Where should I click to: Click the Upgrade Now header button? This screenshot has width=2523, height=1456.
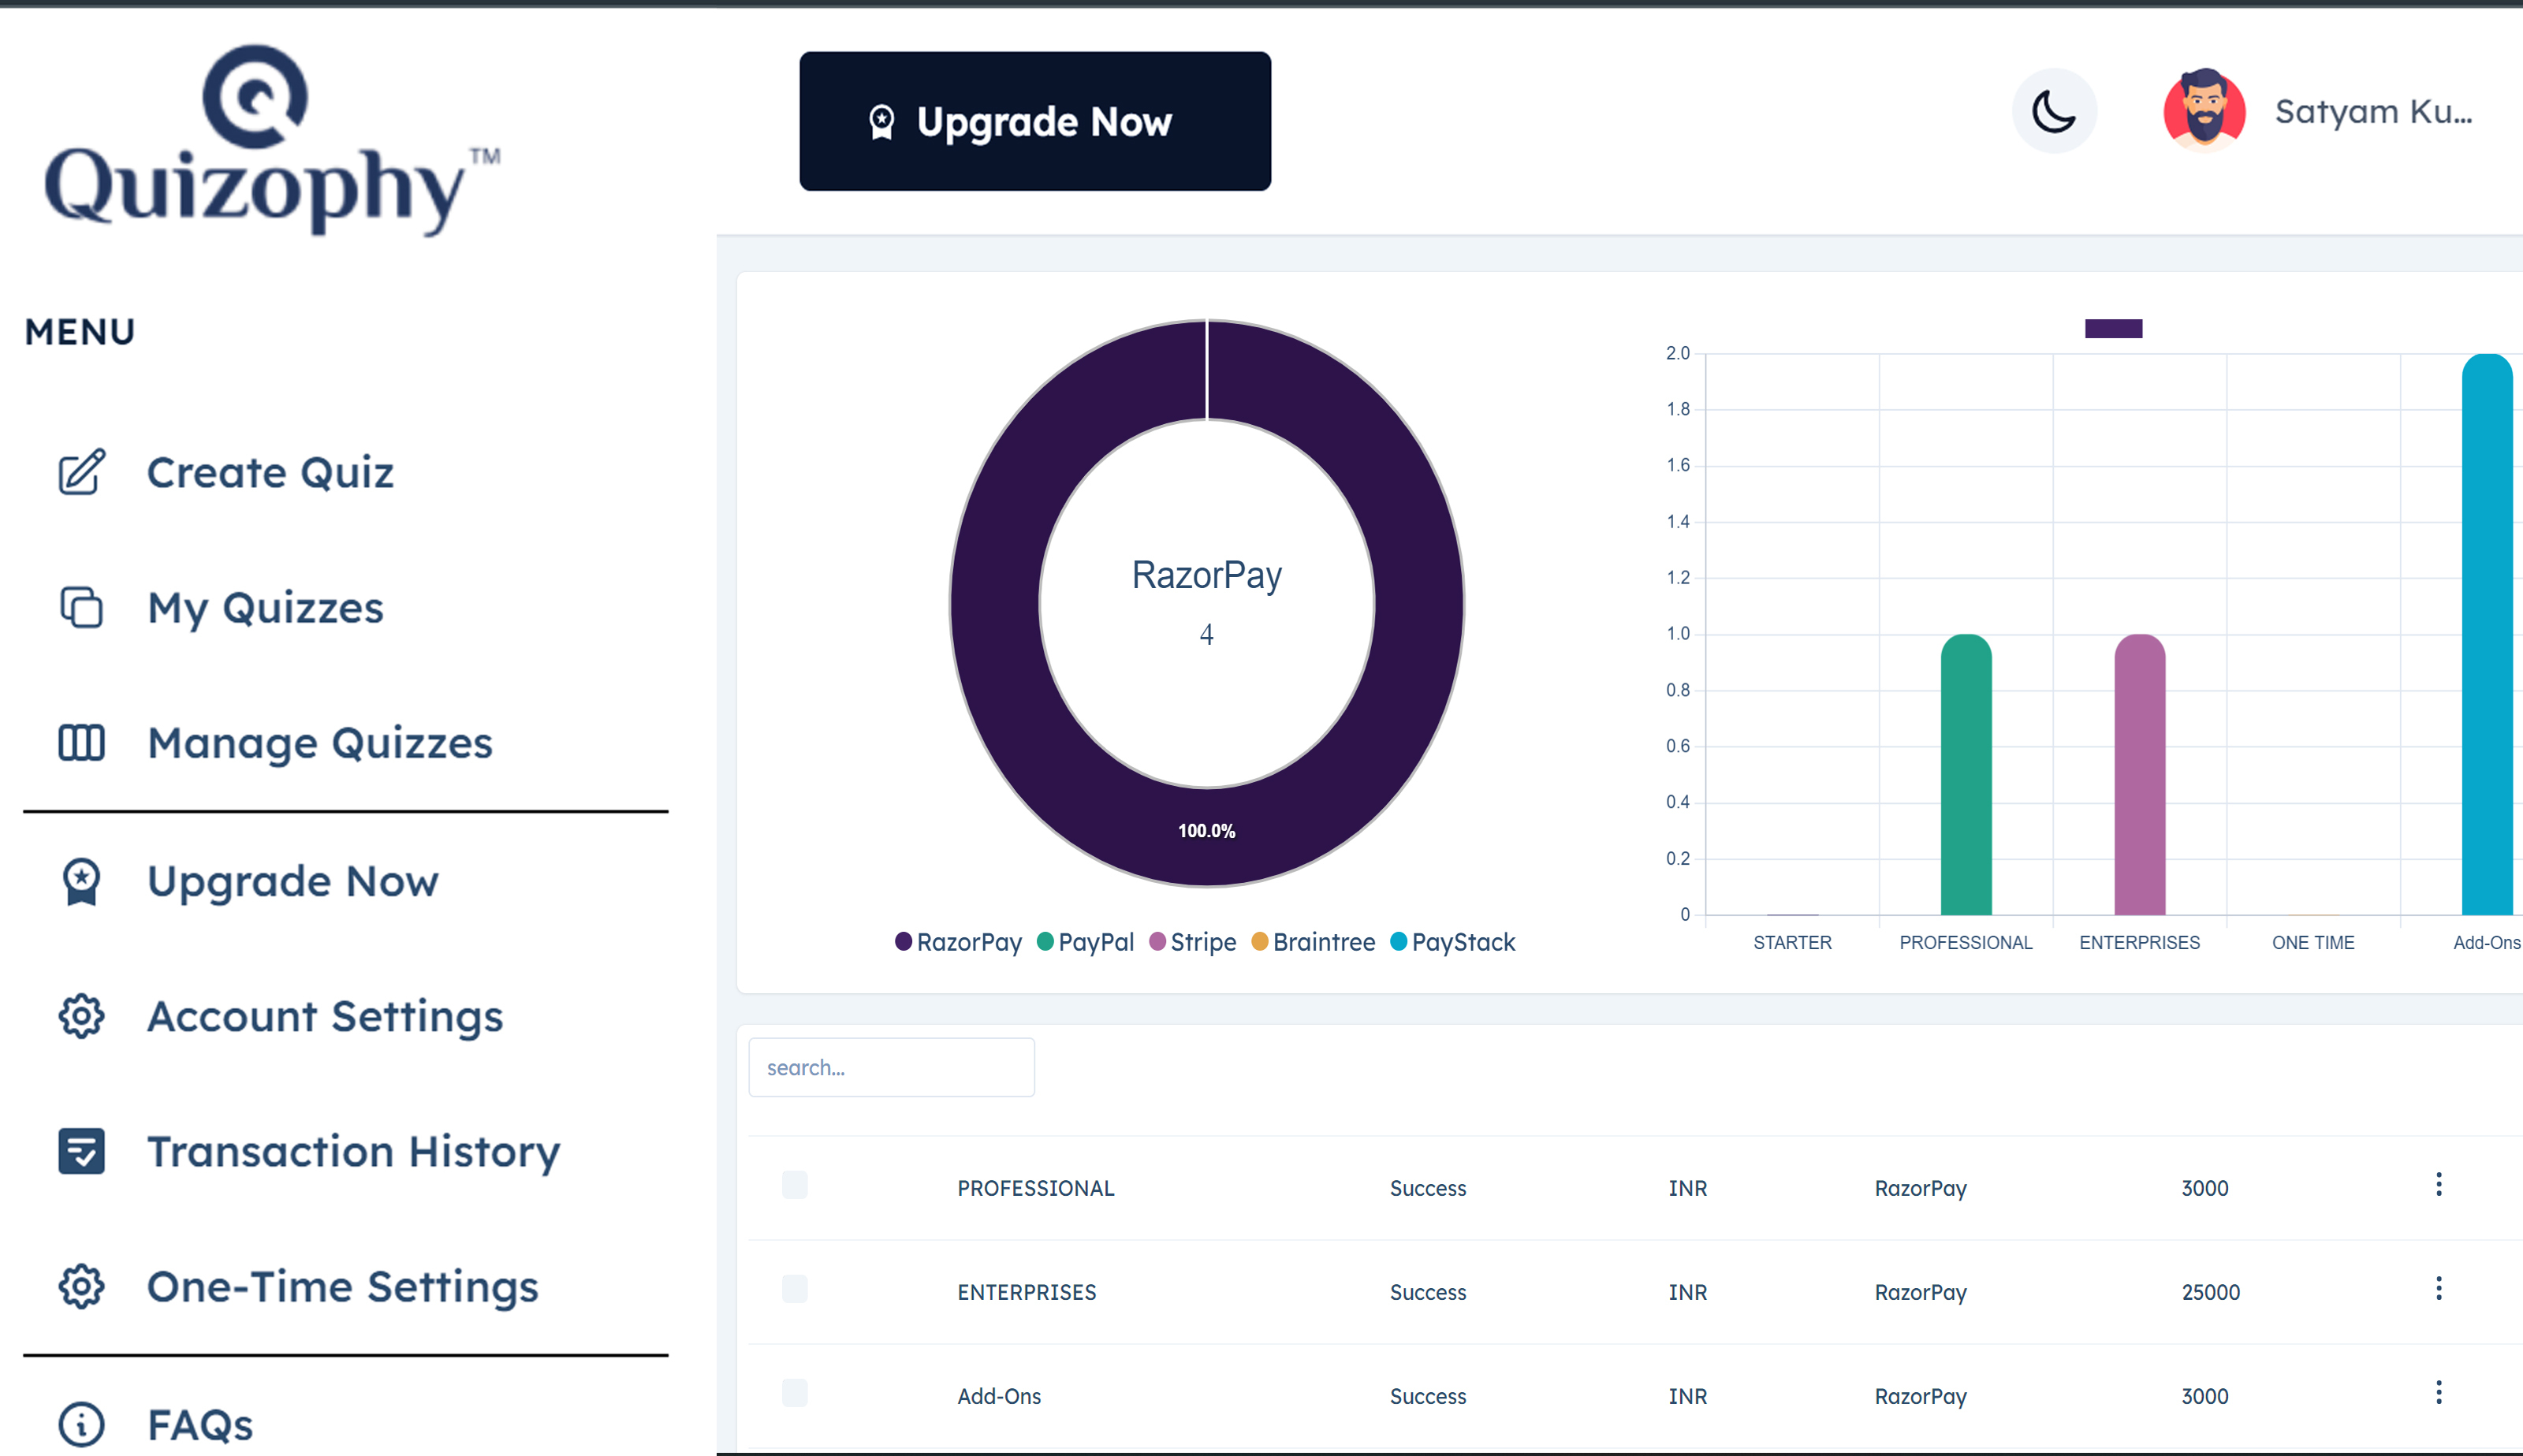click(1035, 121)
